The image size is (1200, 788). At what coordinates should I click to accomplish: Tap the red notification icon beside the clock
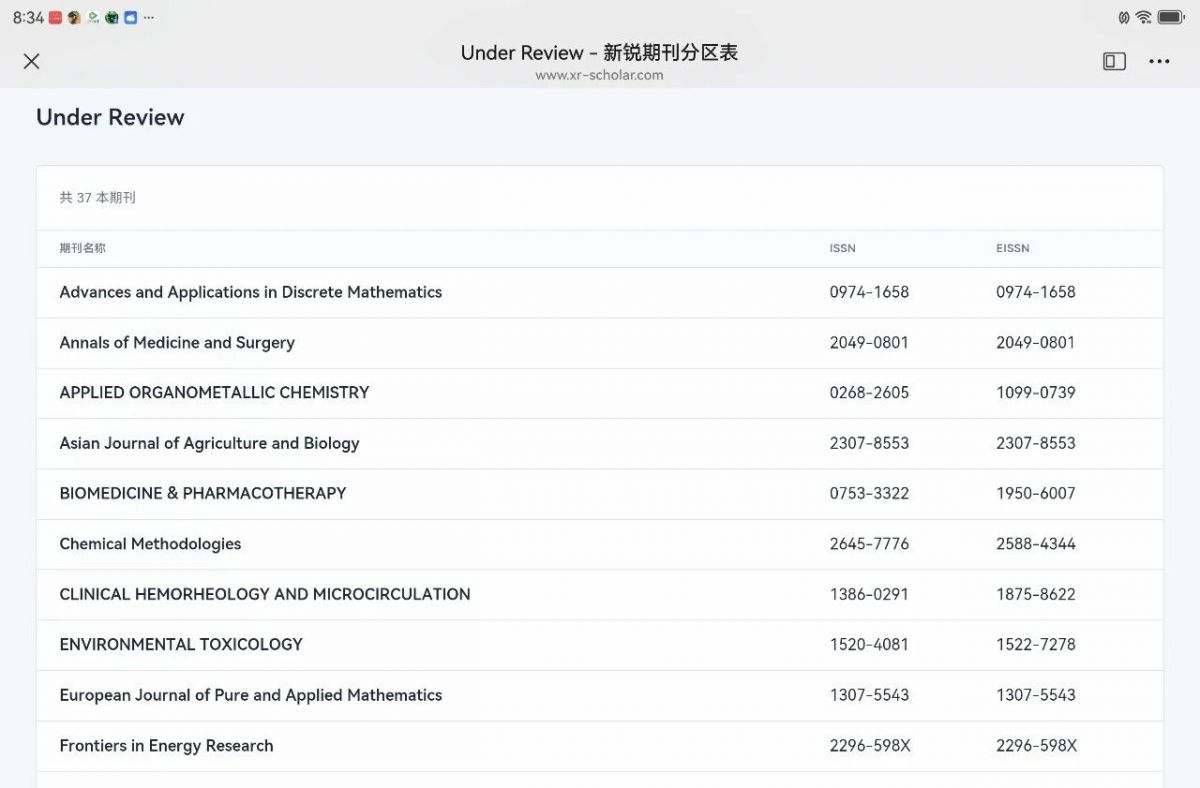click(x=56, y=18)
